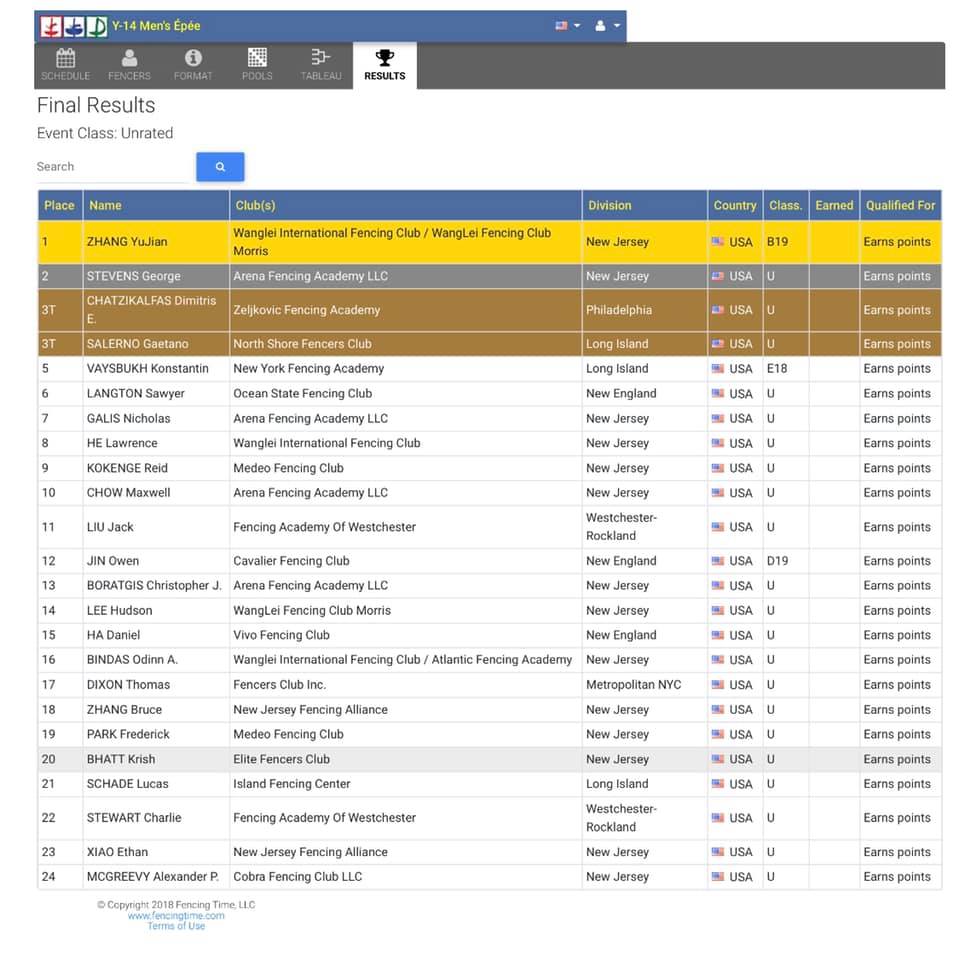Image resolution: width=958 pixels, height=960 pixels.
Task: Open the Terms of Use link
Action: coord(176,926)
